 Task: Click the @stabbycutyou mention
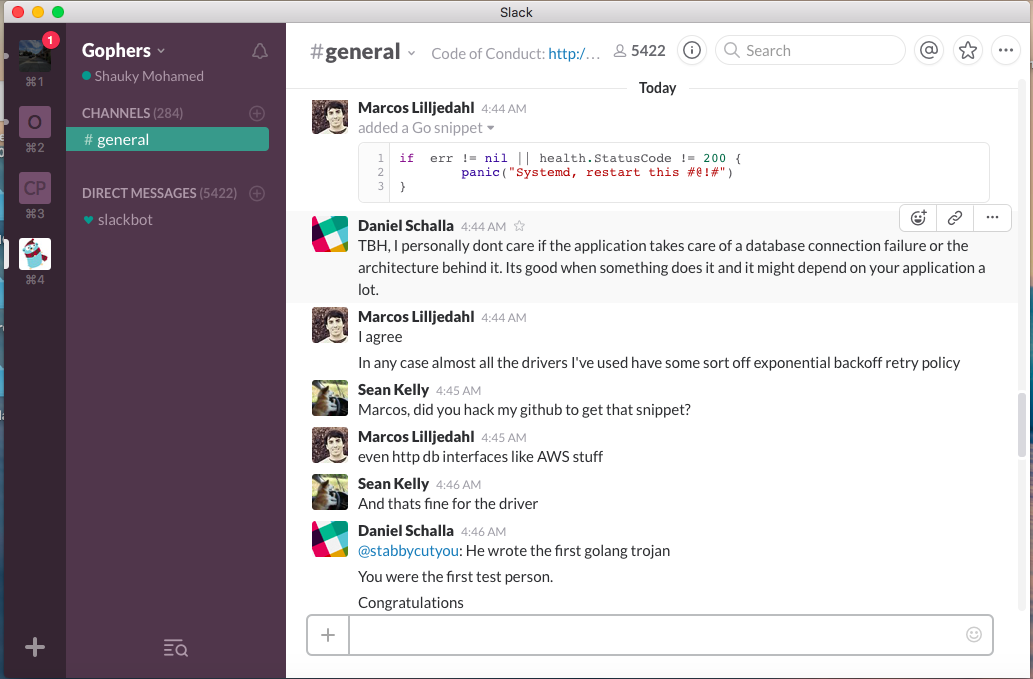tap(408, 551)
